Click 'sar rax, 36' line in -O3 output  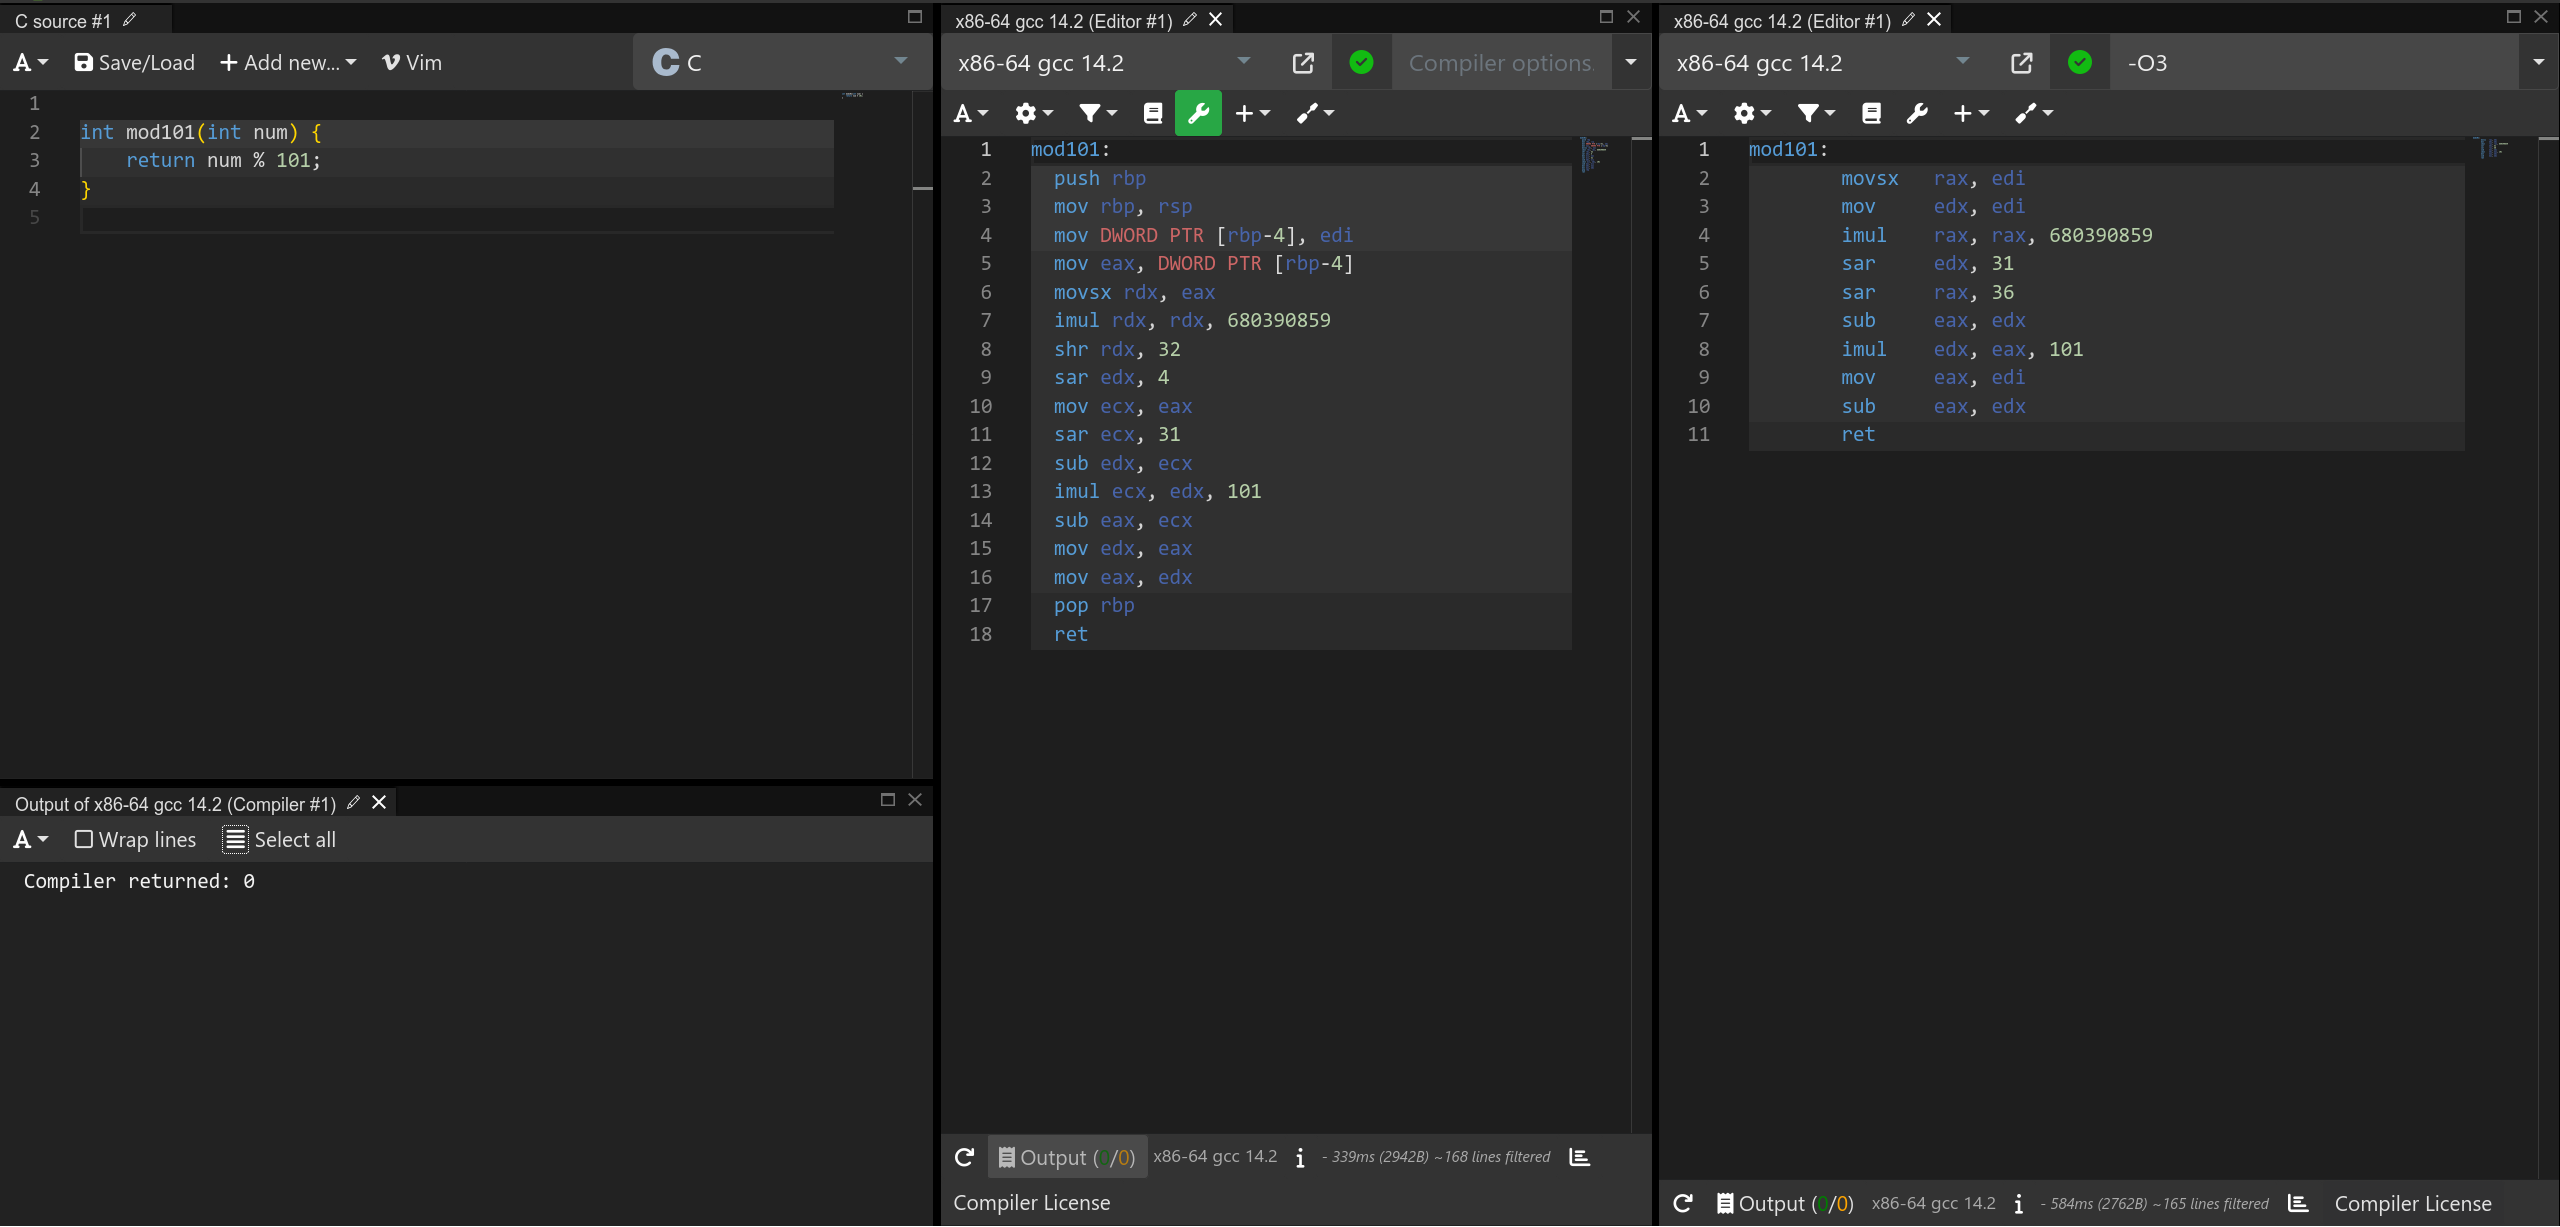pyautogui.click(x=1927, y=293)
